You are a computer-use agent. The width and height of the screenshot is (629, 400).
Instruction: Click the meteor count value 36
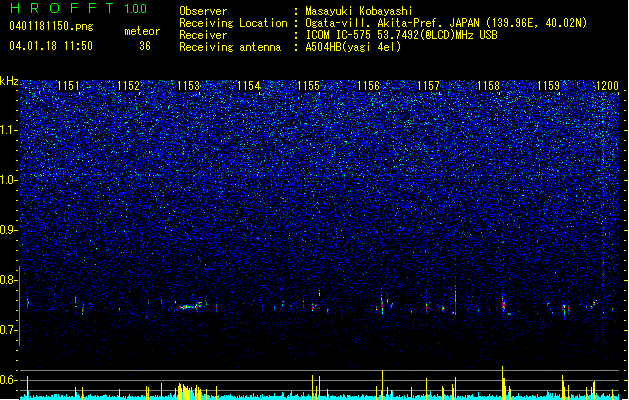(x=145, y=46)
